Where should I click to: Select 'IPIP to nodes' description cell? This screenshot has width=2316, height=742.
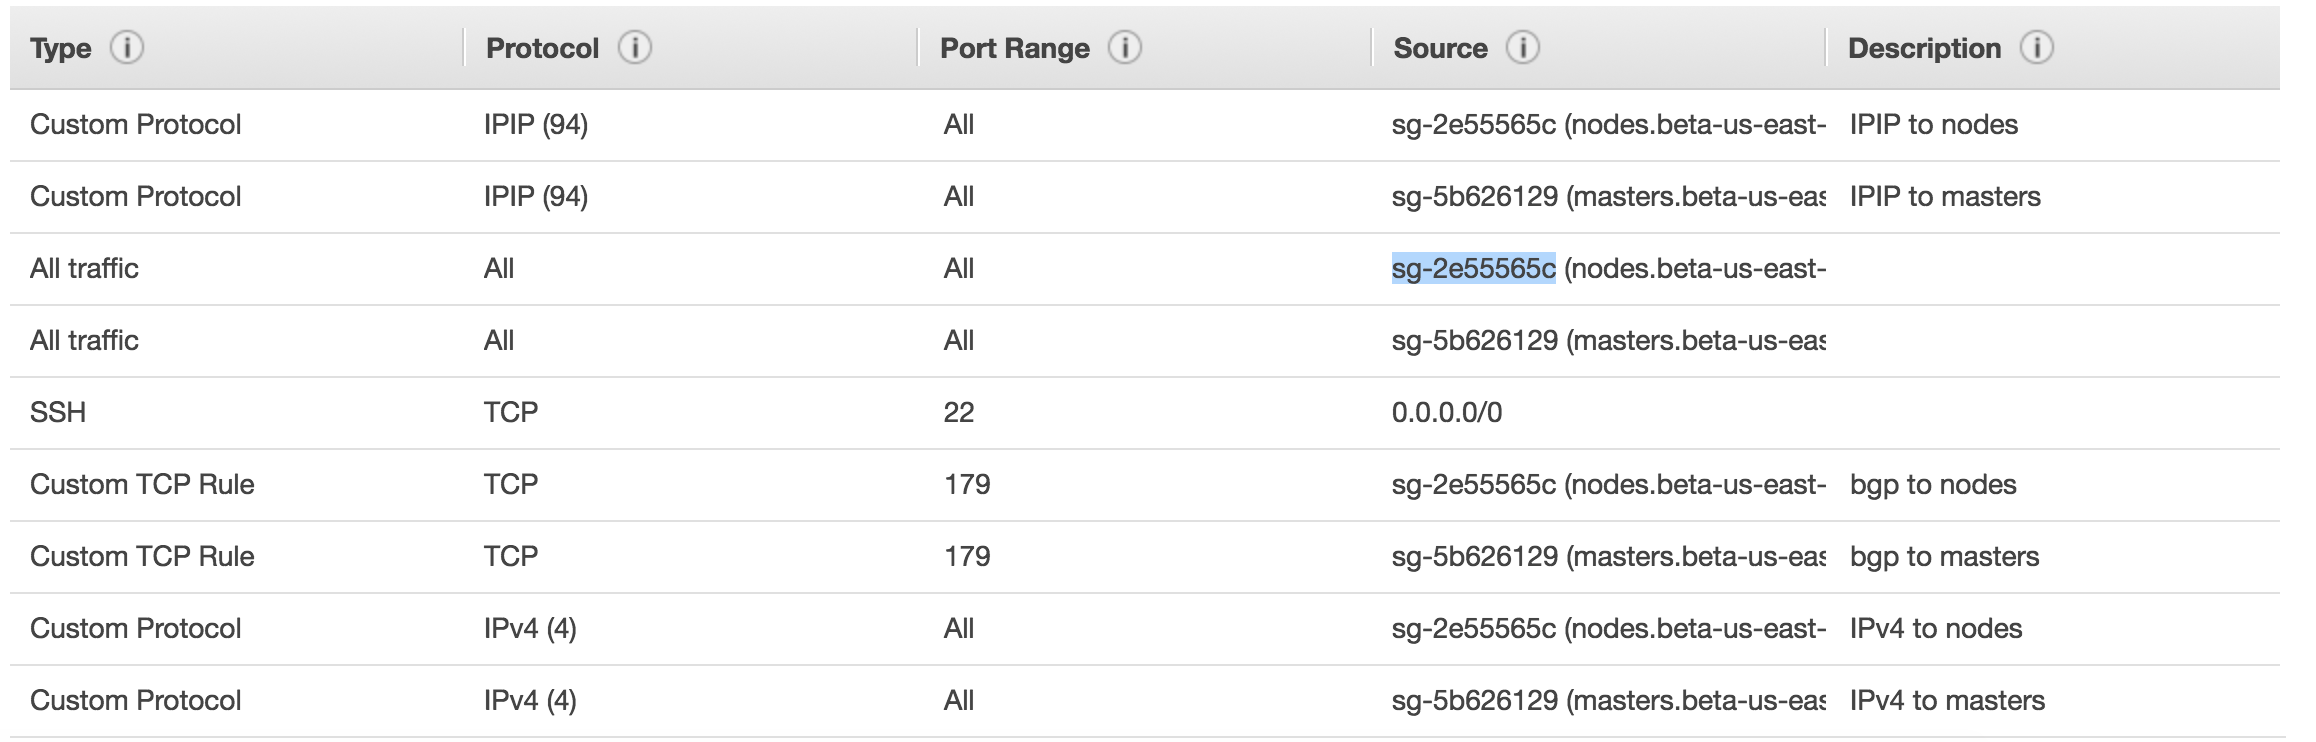pos(1933,124)
